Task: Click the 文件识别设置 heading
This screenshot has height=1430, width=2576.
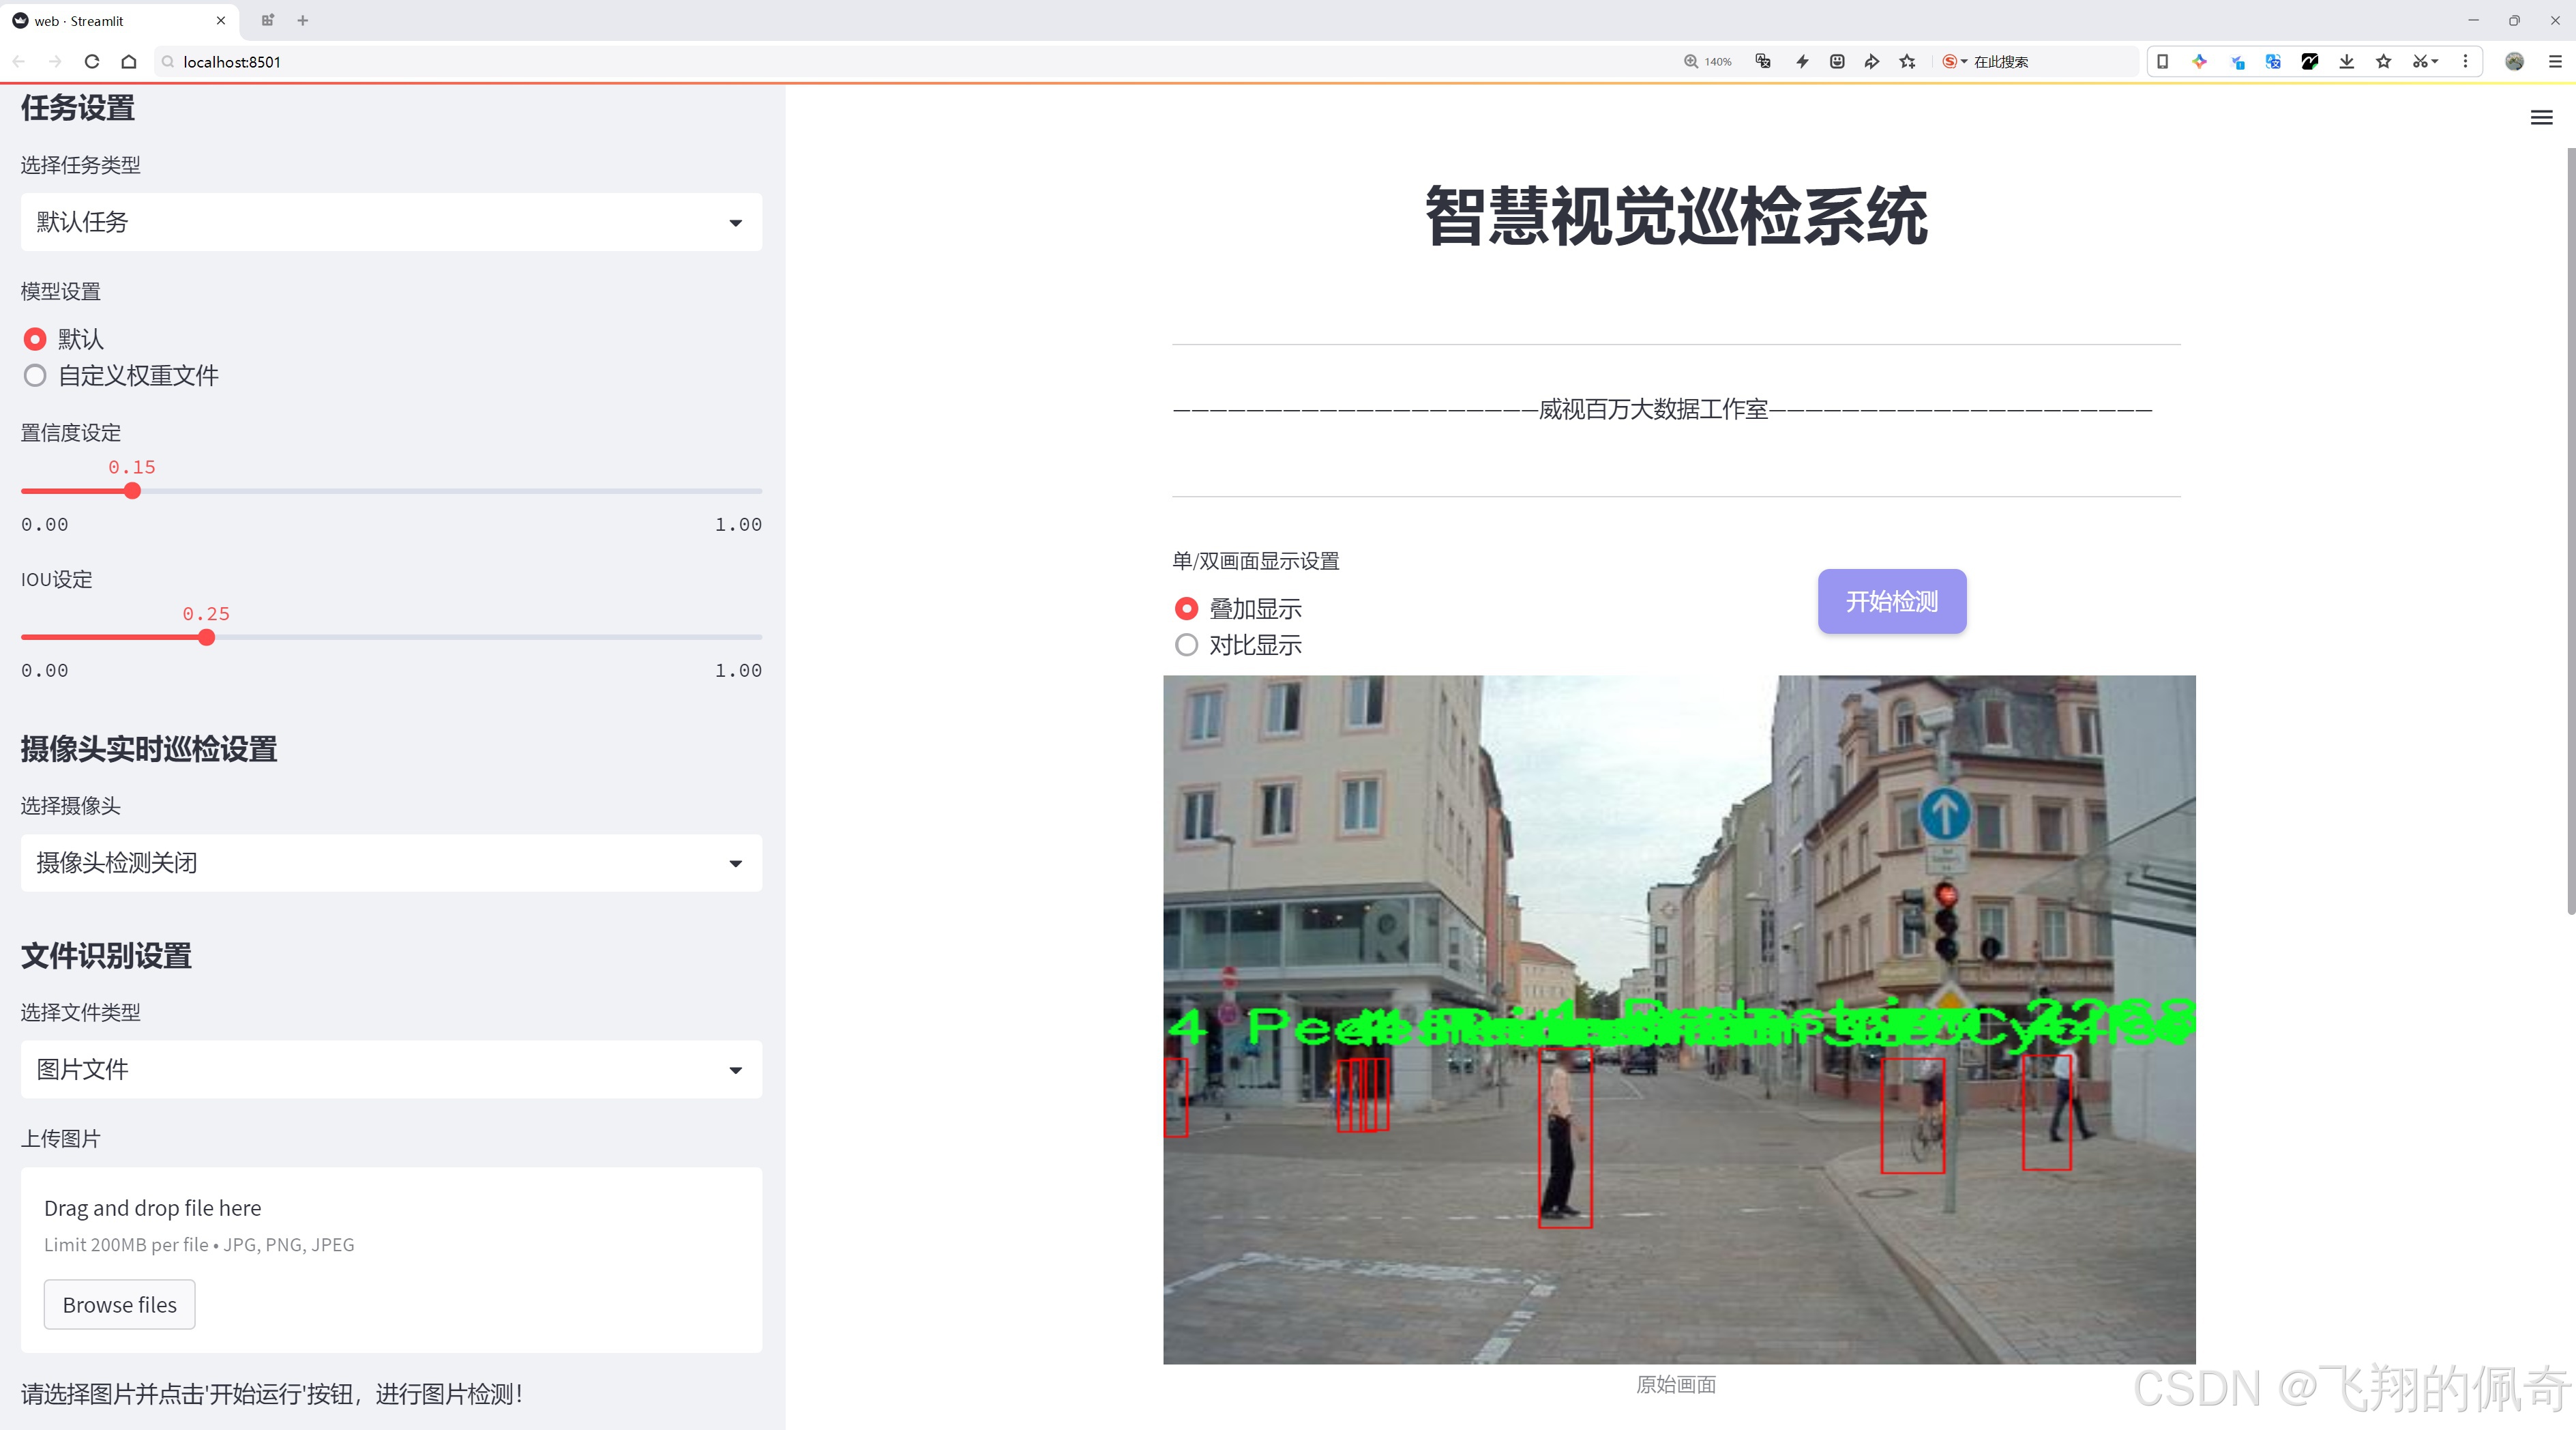Action: 106,956
